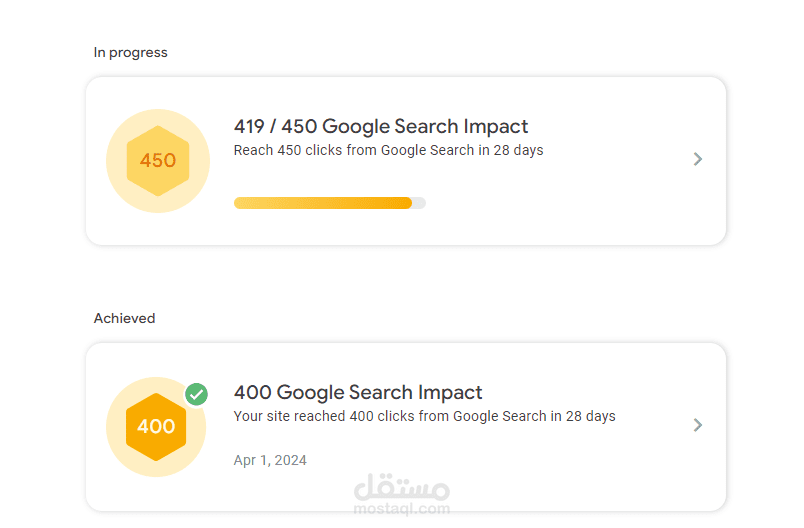Open the achieved 400 card's right chevron
The width and height of the screenshot is (804, 528).
[698, 425]
